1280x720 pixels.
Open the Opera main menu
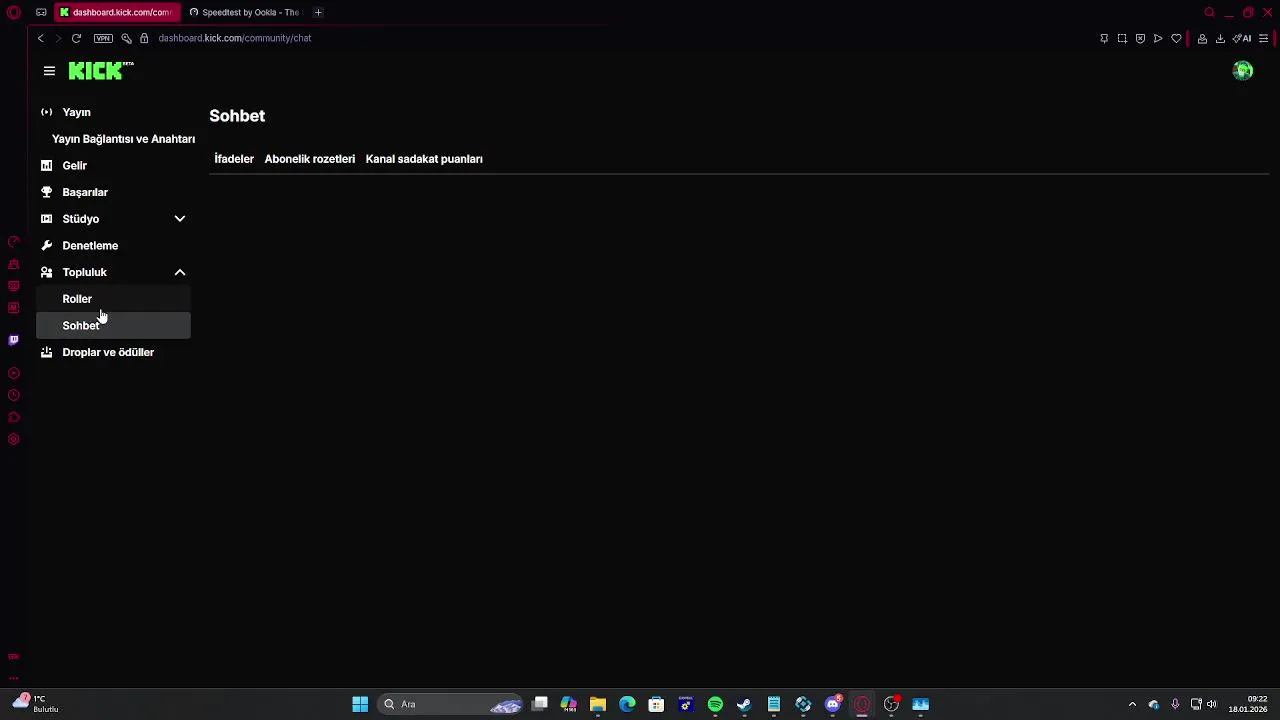click(13, 12)
